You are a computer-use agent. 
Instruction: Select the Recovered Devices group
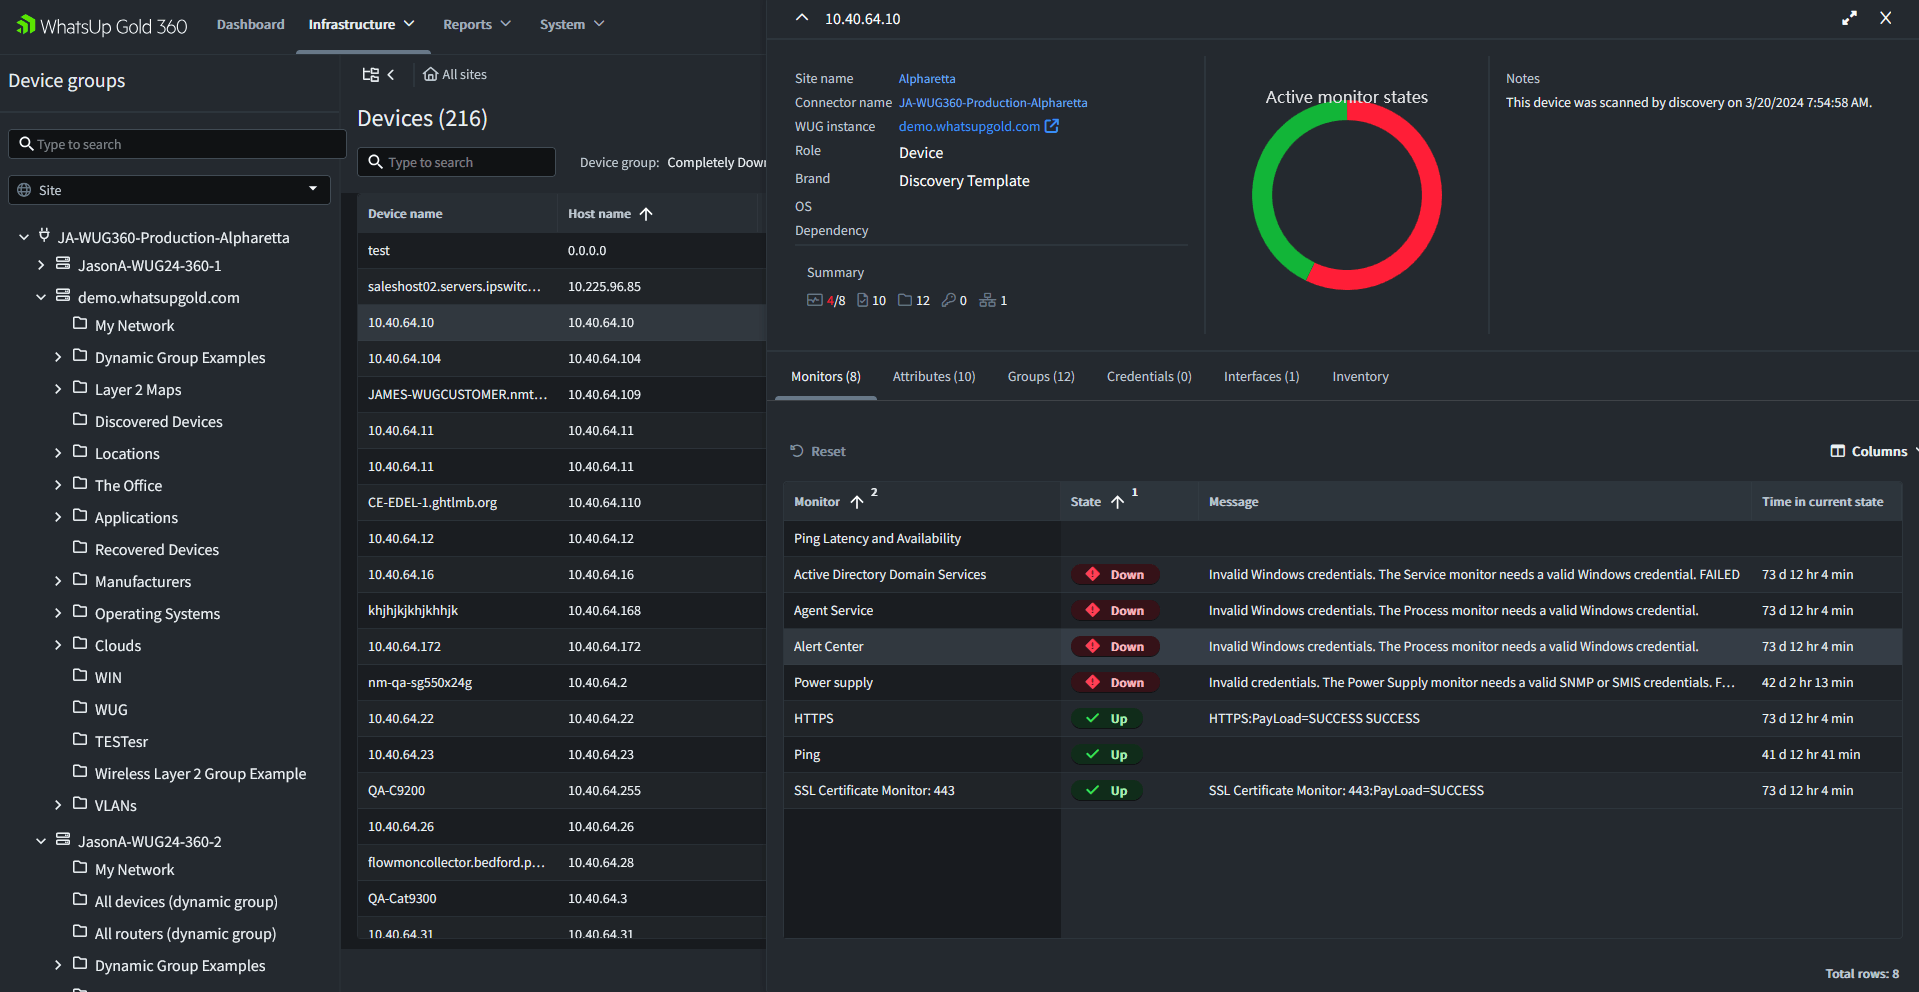click(157, 550)
